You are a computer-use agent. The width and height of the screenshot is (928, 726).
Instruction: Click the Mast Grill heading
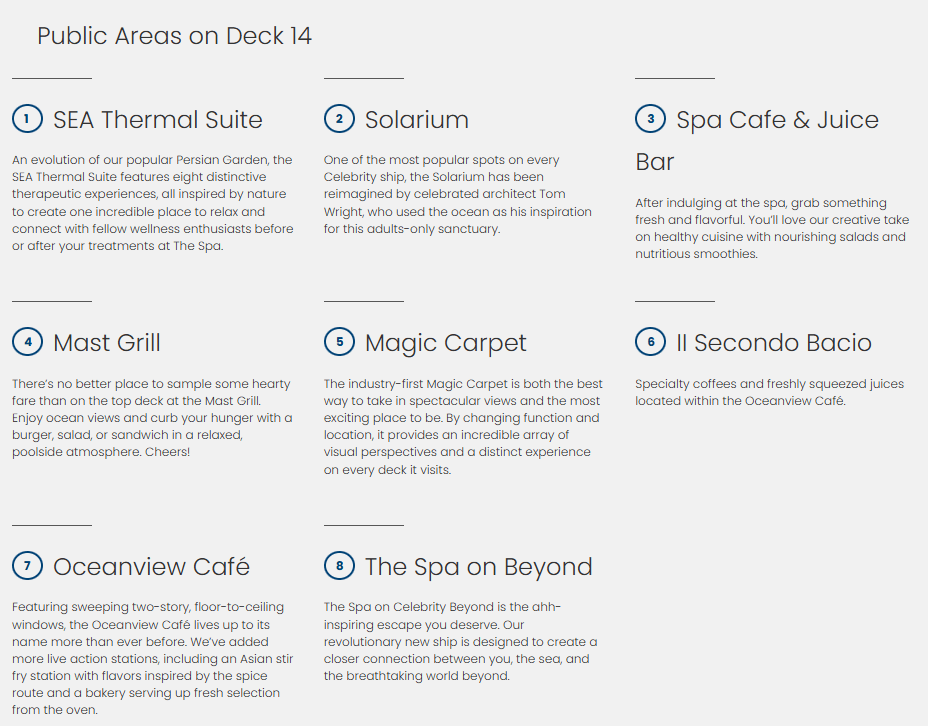[x=107, y=343]
